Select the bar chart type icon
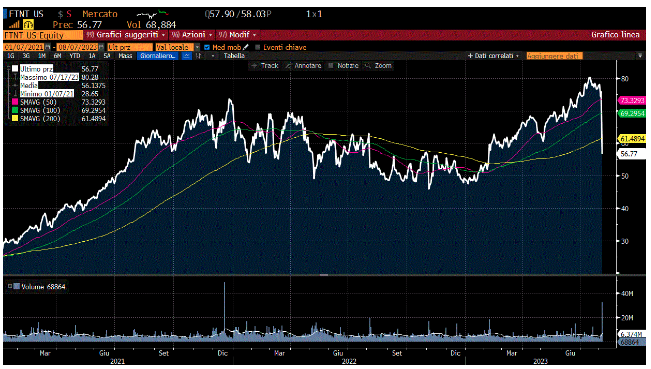Screen dimensions: 651x369 (x=198, y=56)
